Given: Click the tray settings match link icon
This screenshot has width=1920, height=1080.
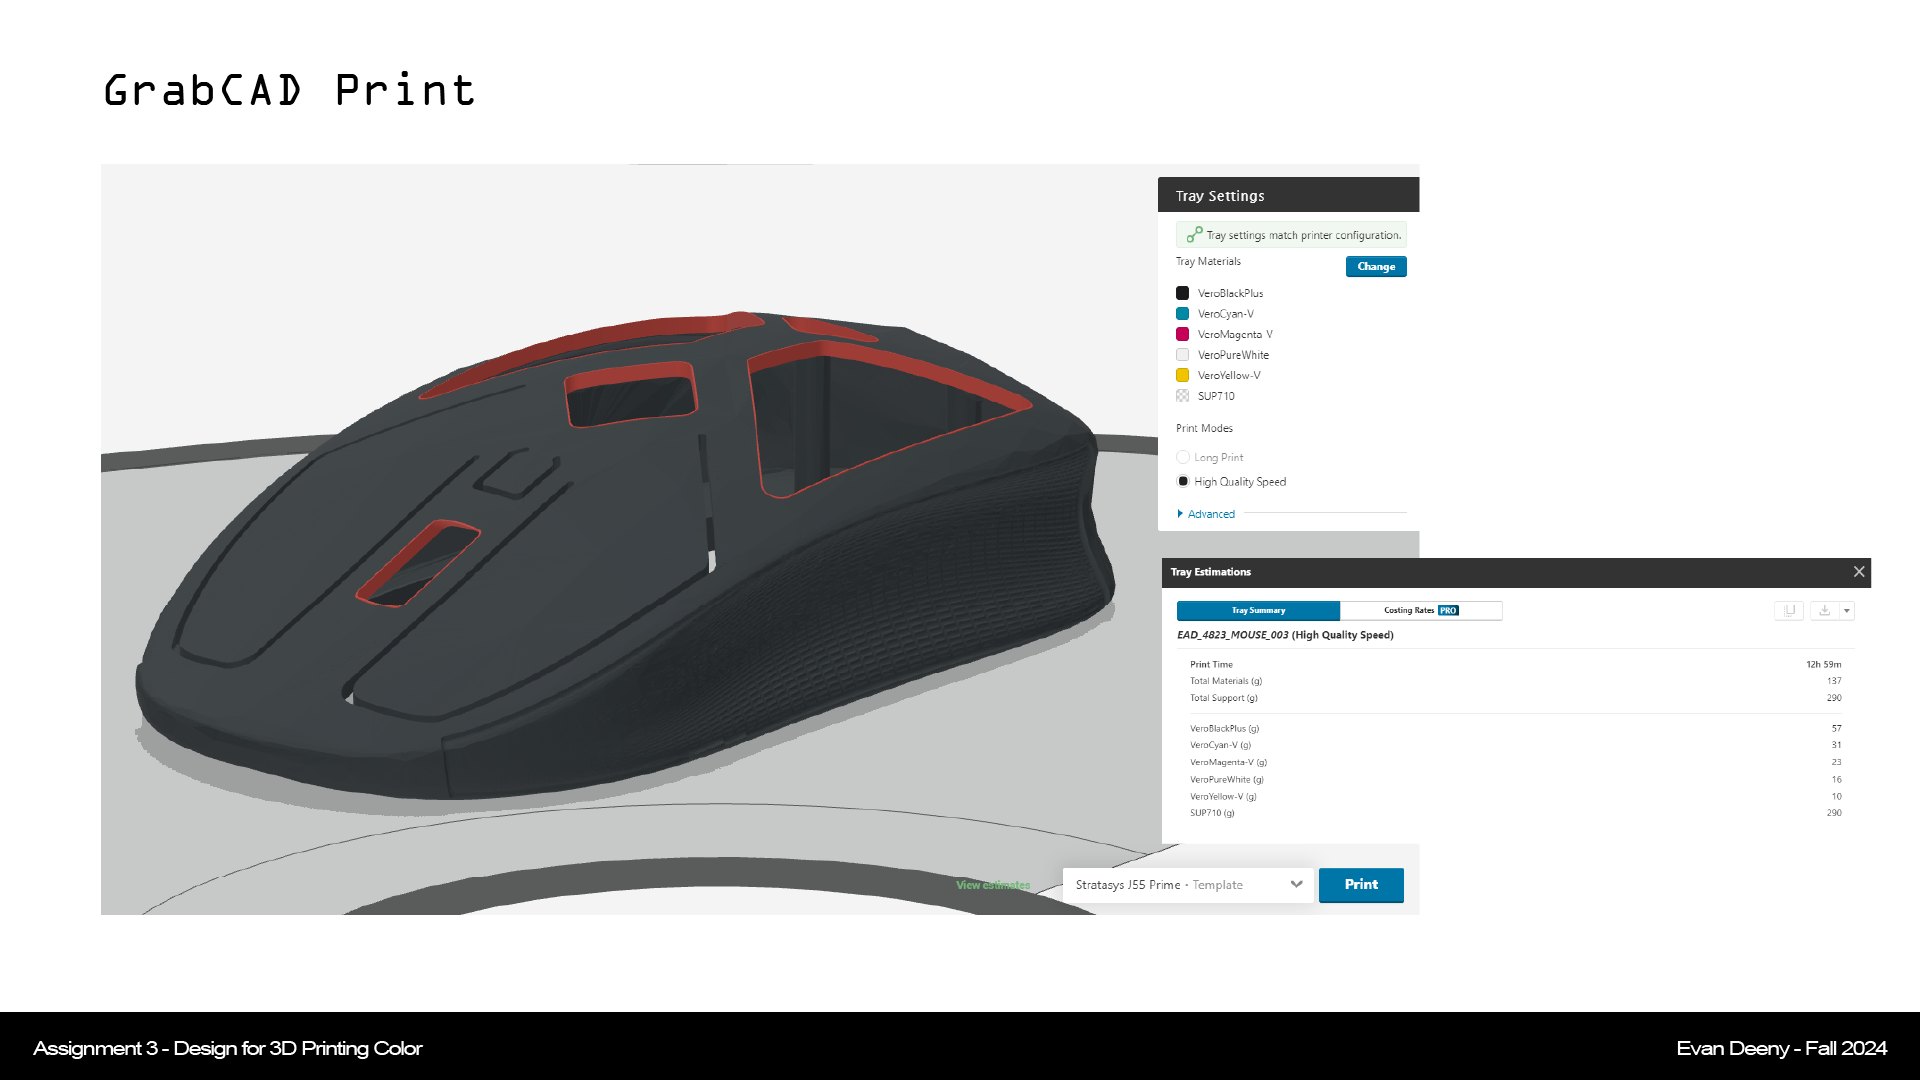Looking at the screenshot, I should click(x=1193, y=235).
